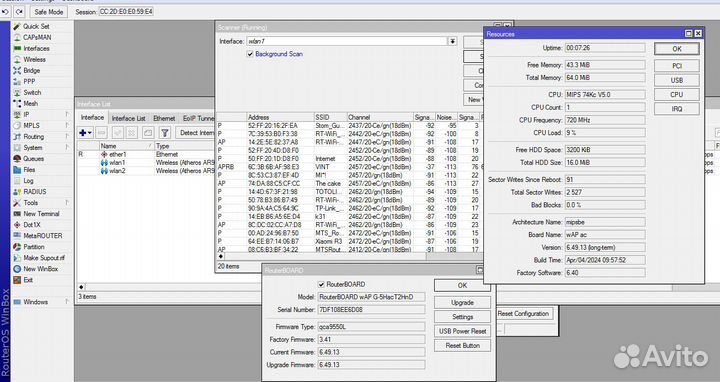Click the CPU button in Resources
This screenshot has width=720, height=382.
pyautogui.click(x=677, y=95)
